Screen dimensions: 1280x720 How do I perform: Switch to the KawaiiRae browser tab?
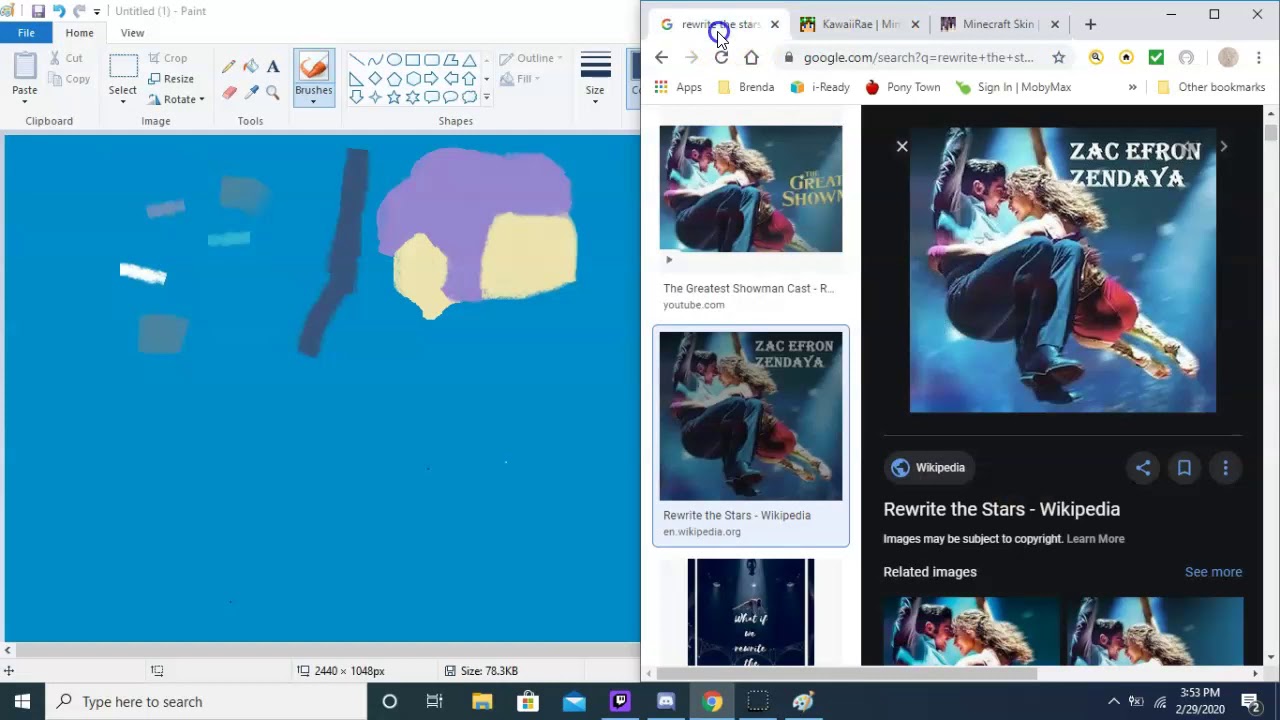(859, 24)
